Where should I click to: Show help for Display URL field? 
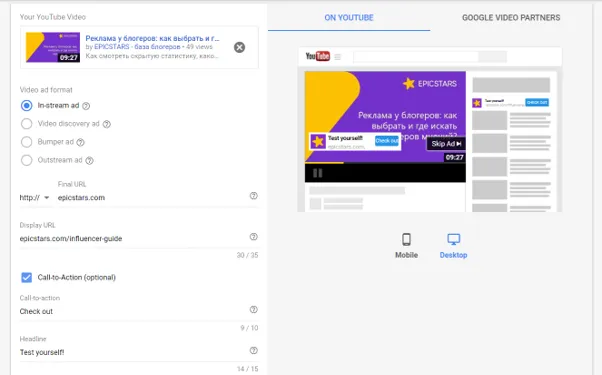pos(253,237)
